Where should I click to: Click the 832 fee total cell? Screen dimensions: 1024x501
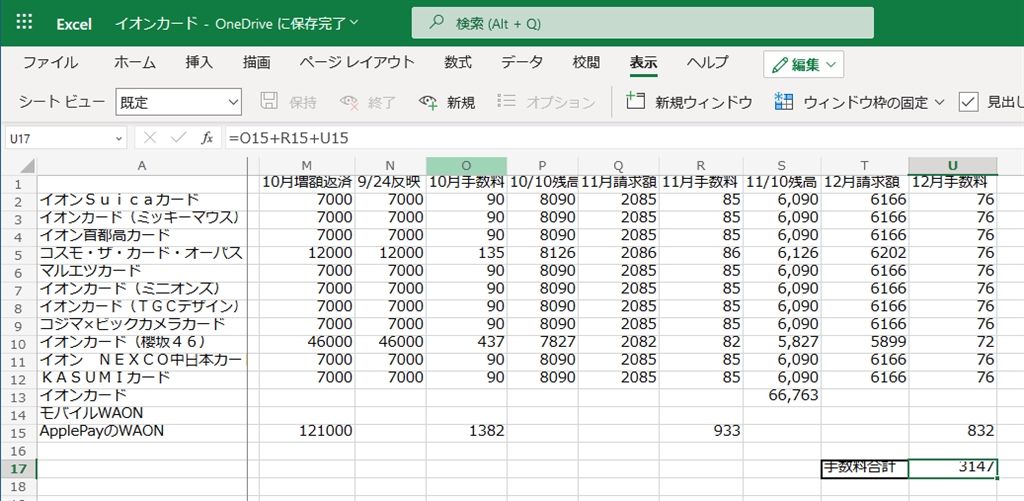click(953, 431)
